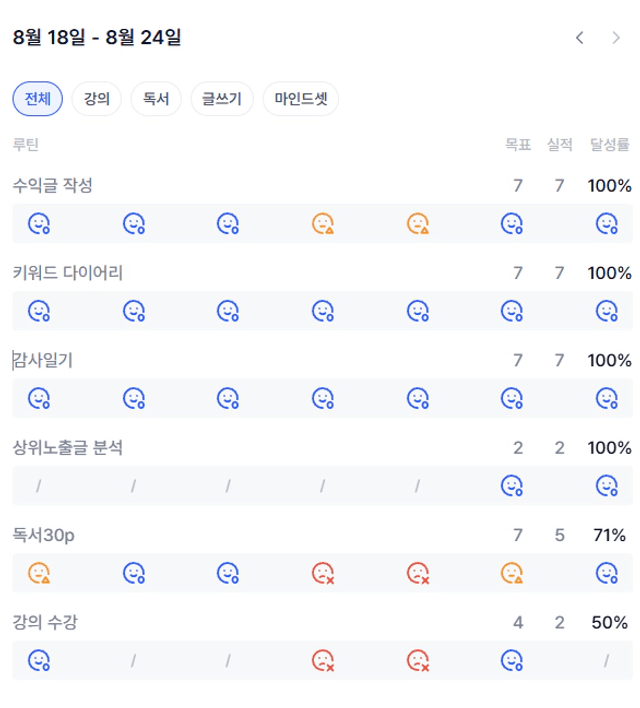This screenshot has width=640, height=708.
Task: Show the 마인드셋 category tab
Action: click(301, 98)
